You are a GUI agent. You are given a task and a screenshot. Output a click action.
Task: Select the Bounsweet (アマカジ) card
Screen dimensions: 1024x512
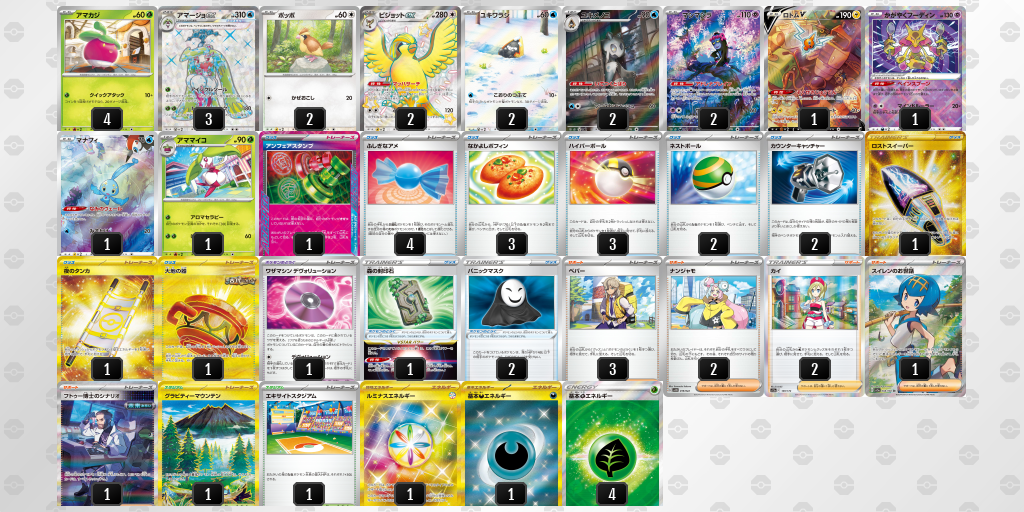107,69
